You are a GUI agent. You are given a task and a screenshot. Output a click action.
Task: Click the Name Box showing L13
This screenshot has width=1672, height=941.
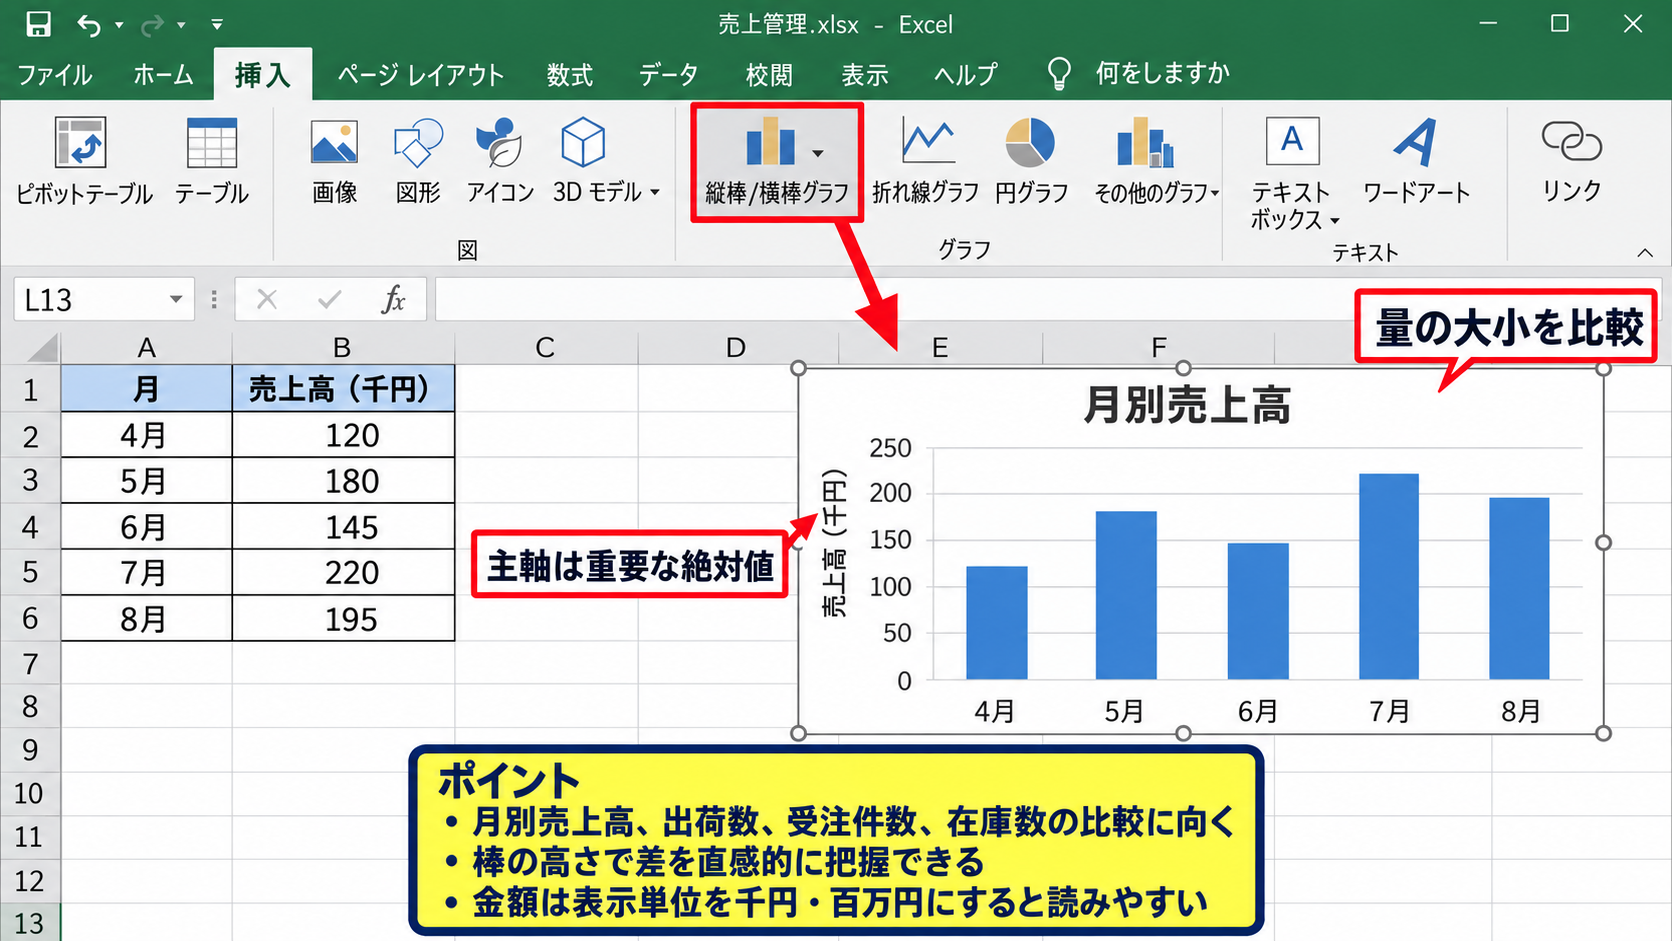[90, 299]
